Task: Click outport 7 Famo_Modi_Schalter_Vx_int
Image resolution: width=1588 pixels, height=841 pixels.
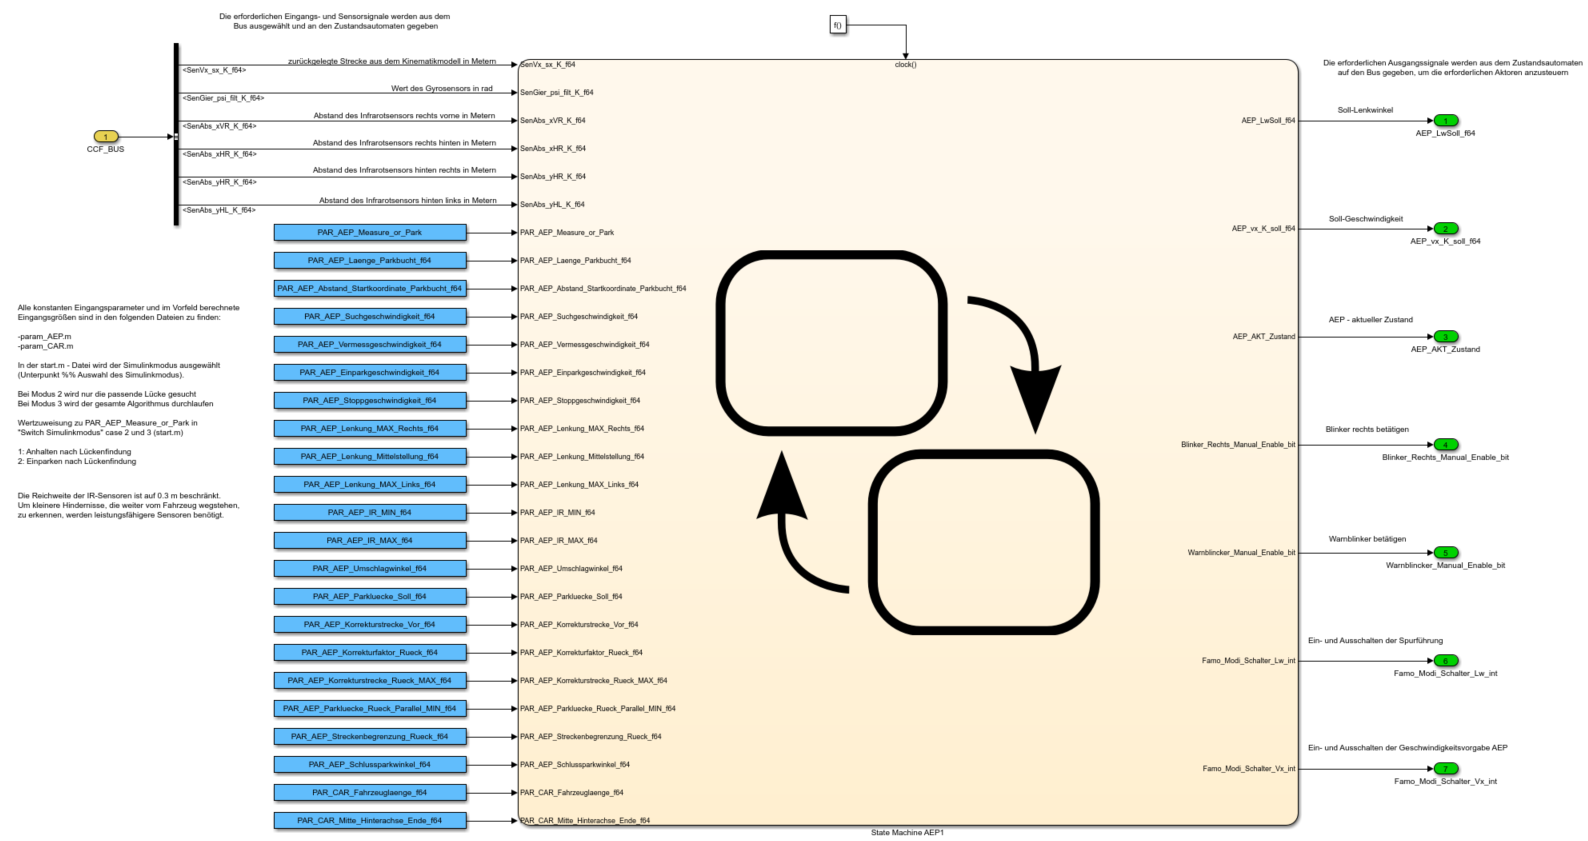Action: click(1445, 769)
